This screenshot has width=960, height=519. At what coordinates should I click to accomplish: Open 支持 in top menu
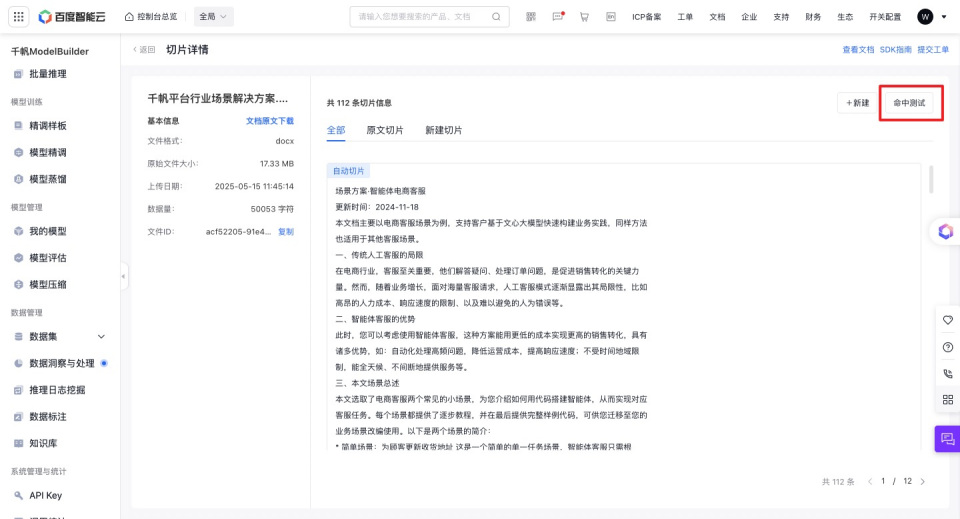click(x=781, y=17)
